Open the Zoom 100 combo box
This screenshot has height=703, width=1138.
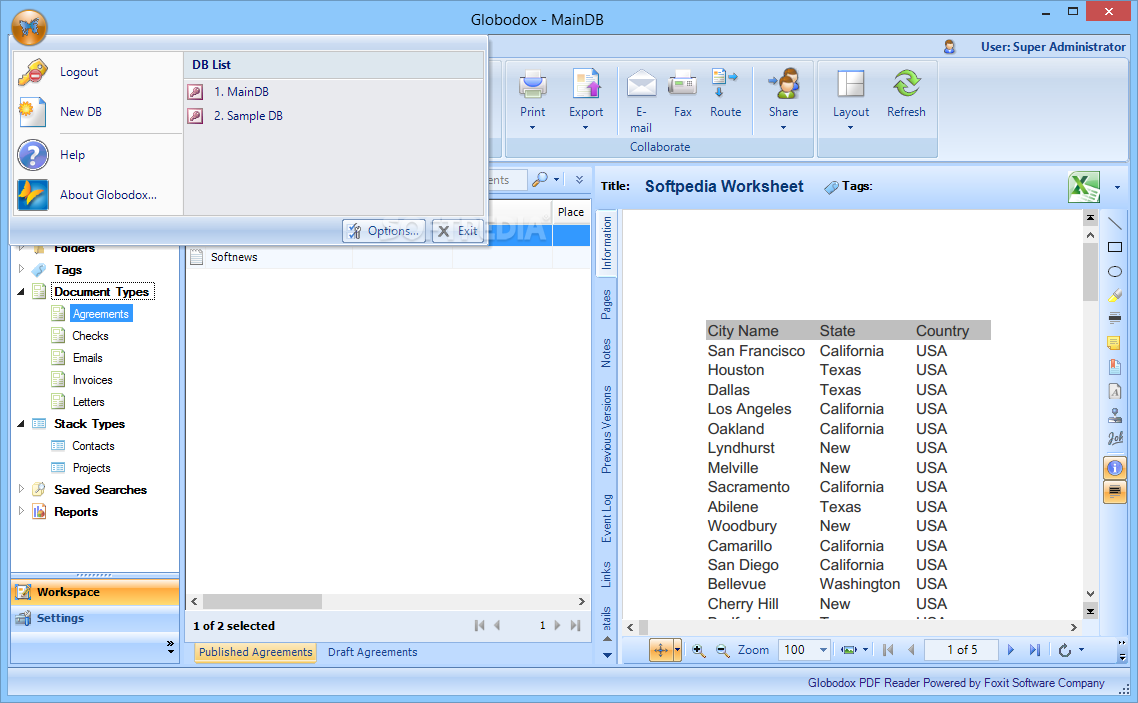click(x=804, y=650)
